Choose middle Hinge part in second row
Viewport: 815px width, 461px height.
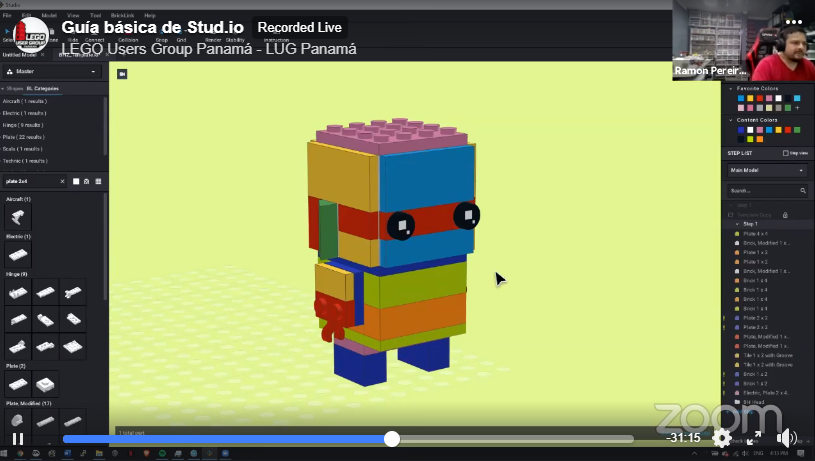[x=45, y=319]
